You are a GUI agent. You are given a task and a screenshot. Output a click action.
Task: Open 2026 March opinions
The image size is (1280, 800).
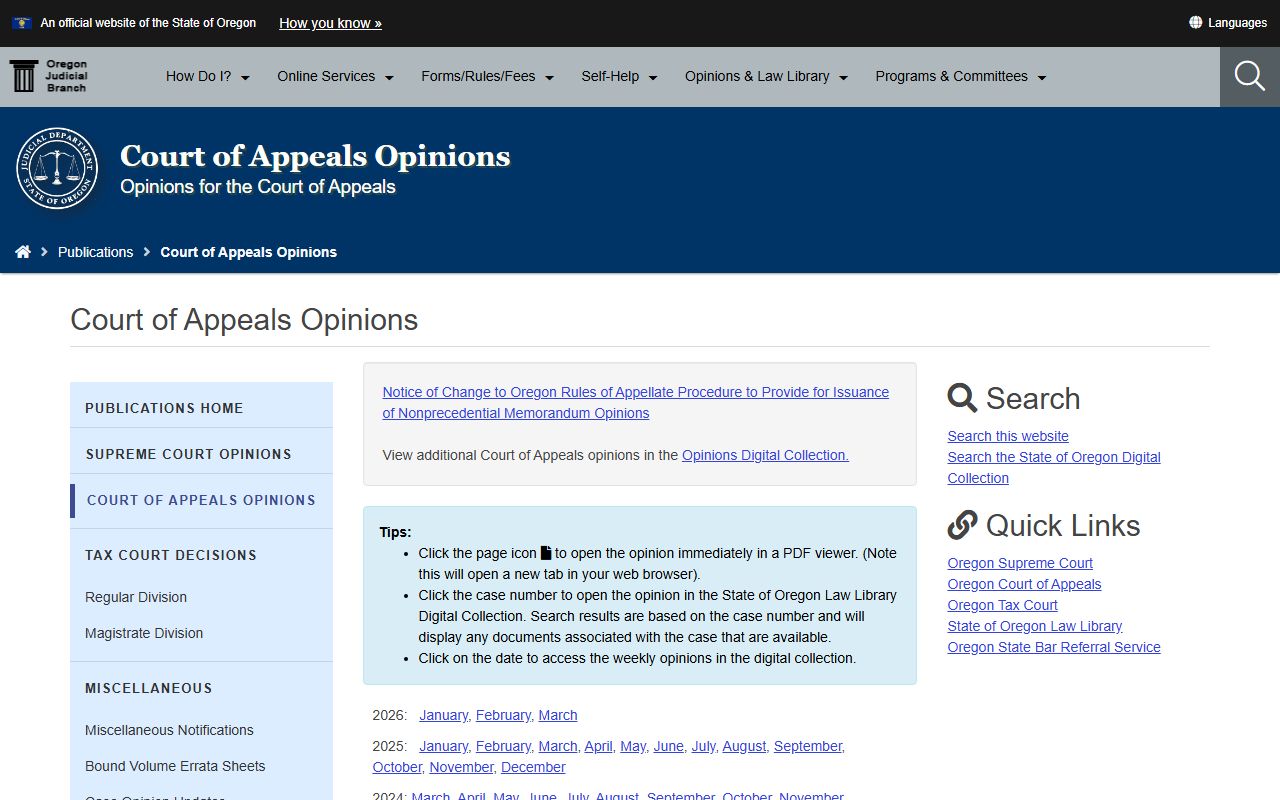(558, 715)
